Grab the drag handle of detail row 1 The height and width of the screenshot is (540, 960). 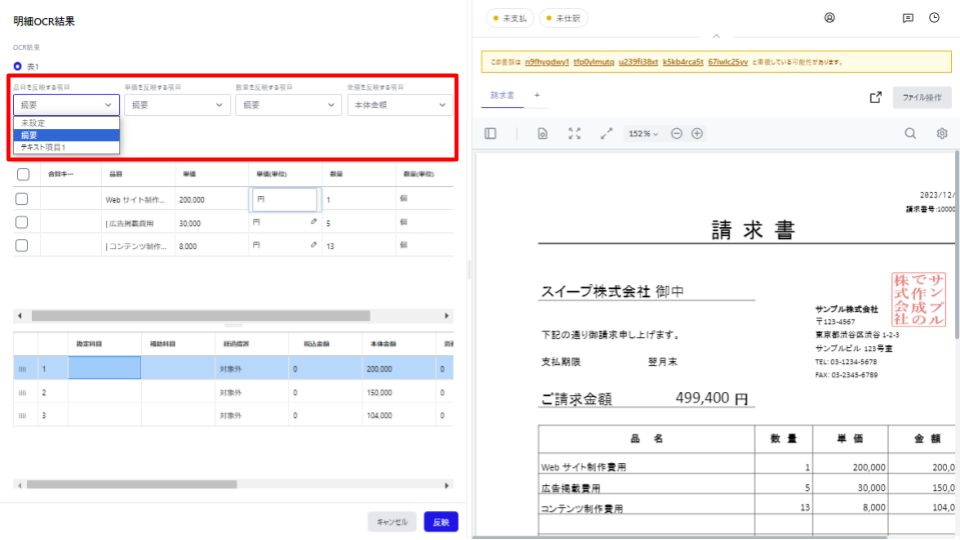pyautogui.click(x=23, y=369)
